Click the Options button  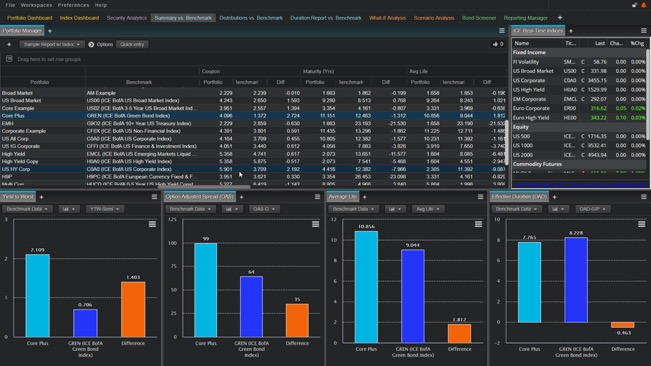(x=100, y=44)
